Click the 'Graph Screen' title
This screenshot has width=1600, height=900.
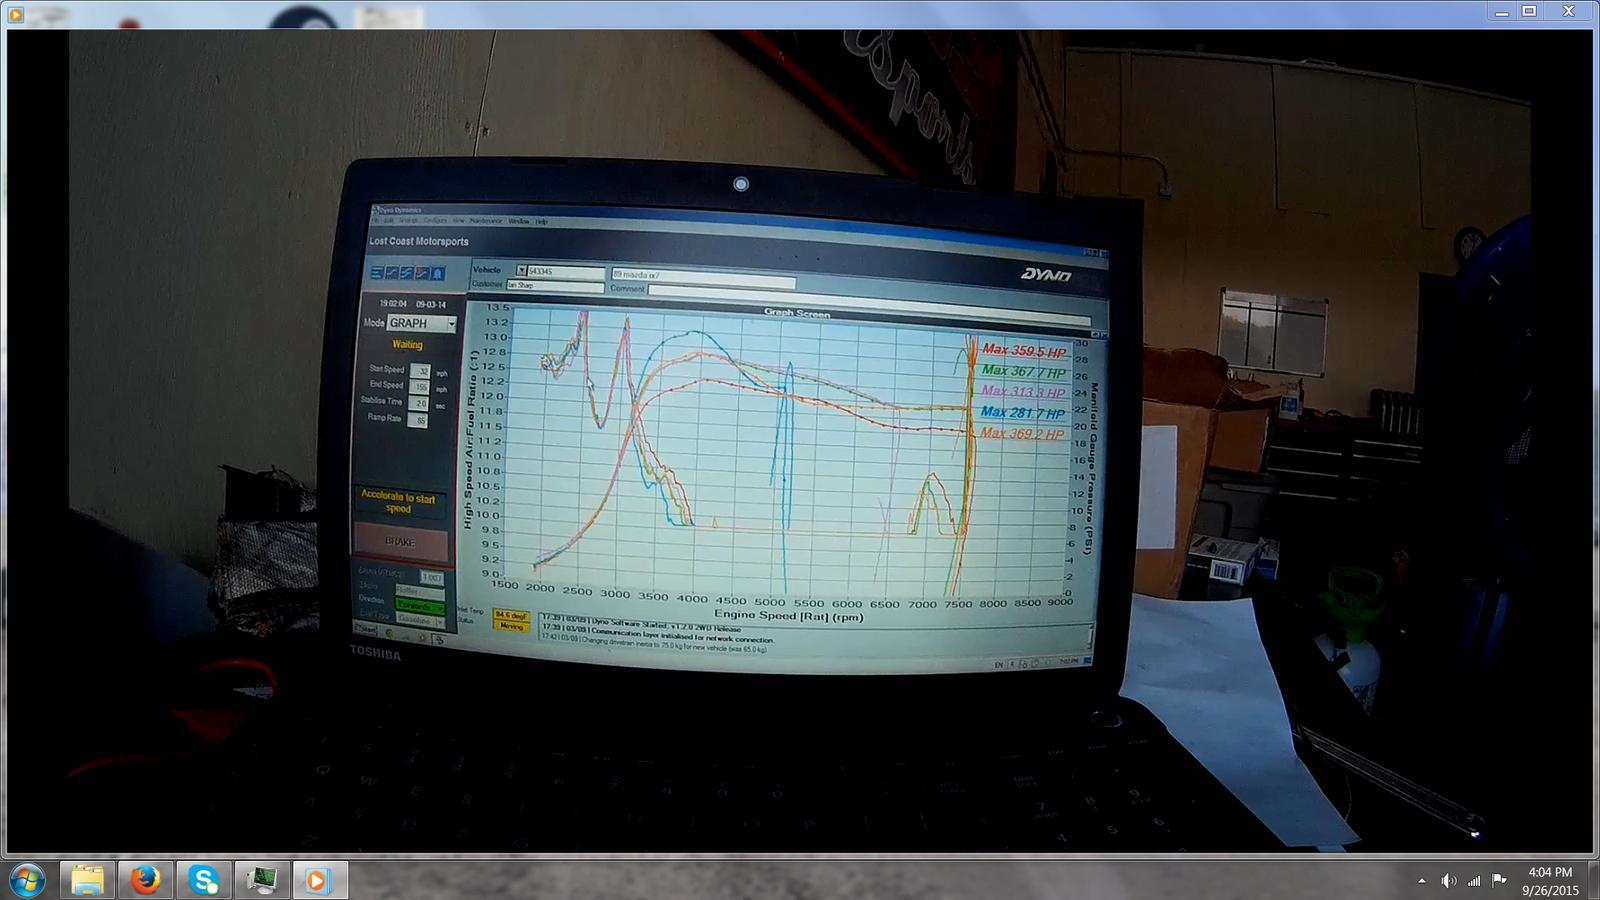pos(797,313)
